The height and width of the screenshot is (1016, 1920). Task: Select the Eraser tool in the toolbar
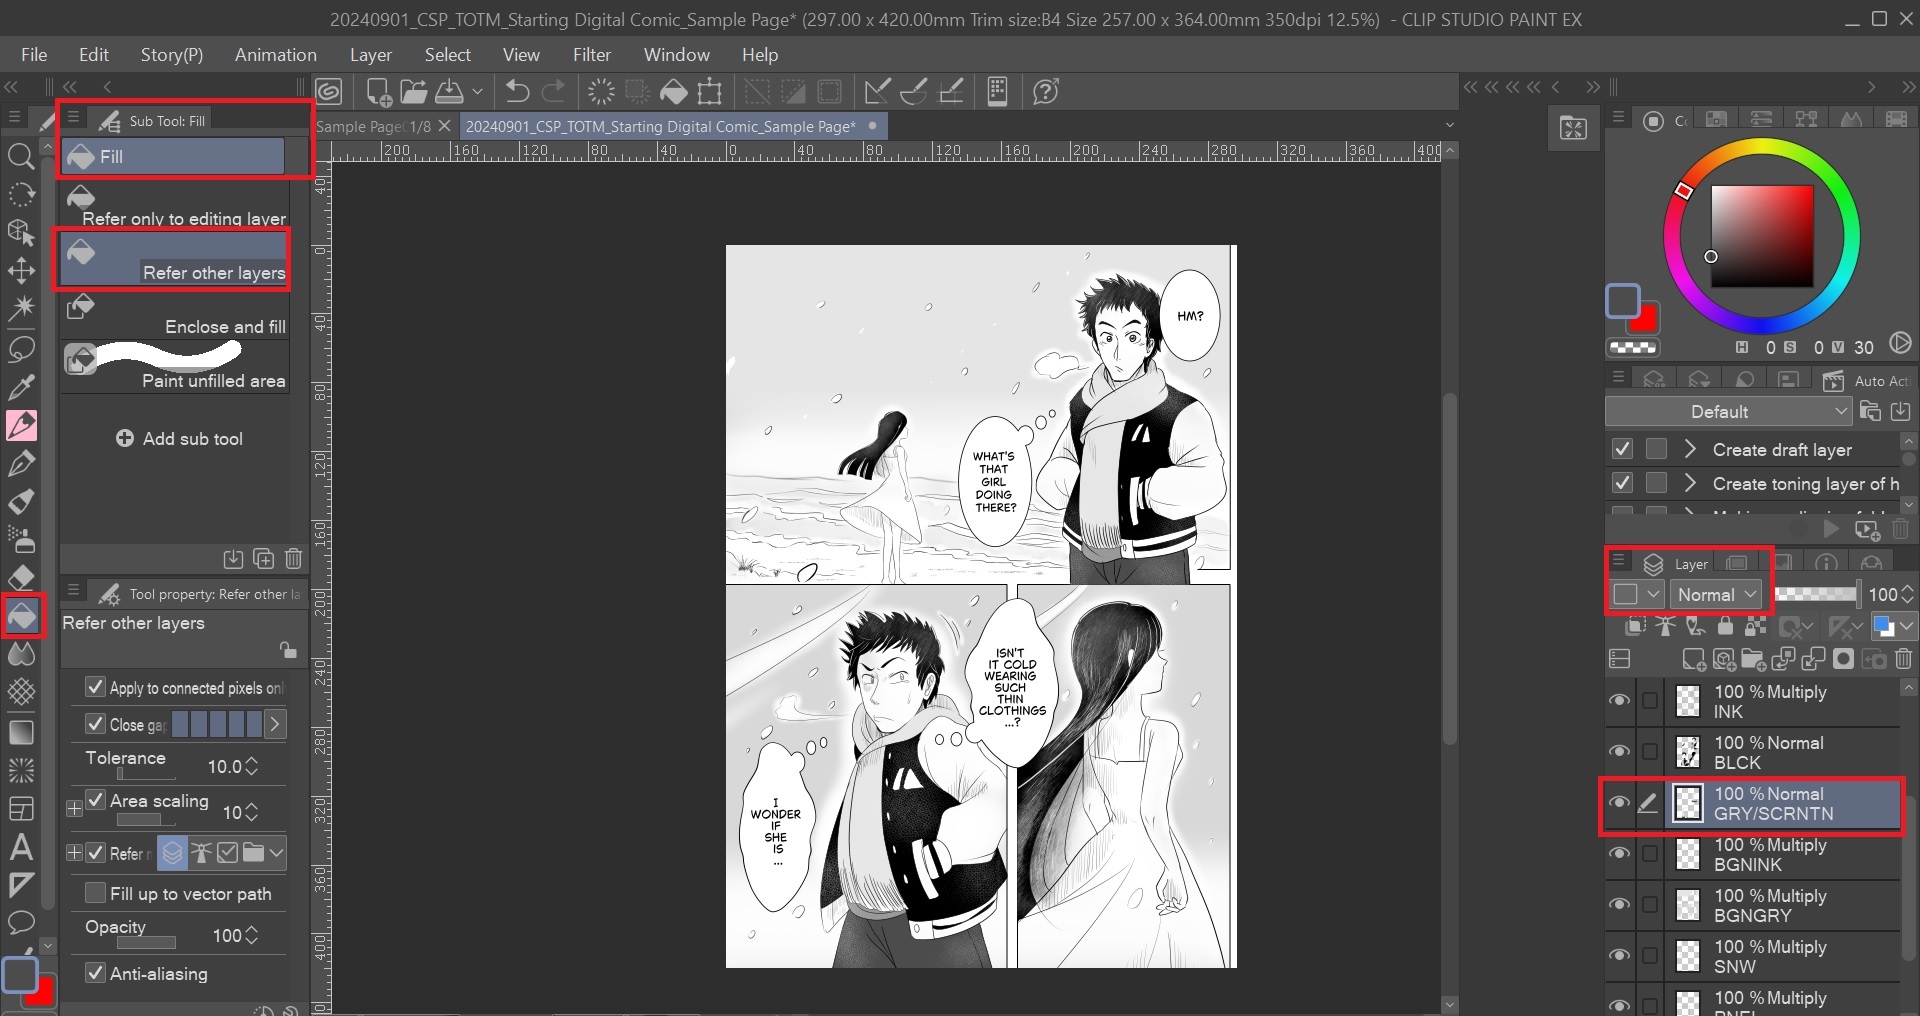[21, 578]
